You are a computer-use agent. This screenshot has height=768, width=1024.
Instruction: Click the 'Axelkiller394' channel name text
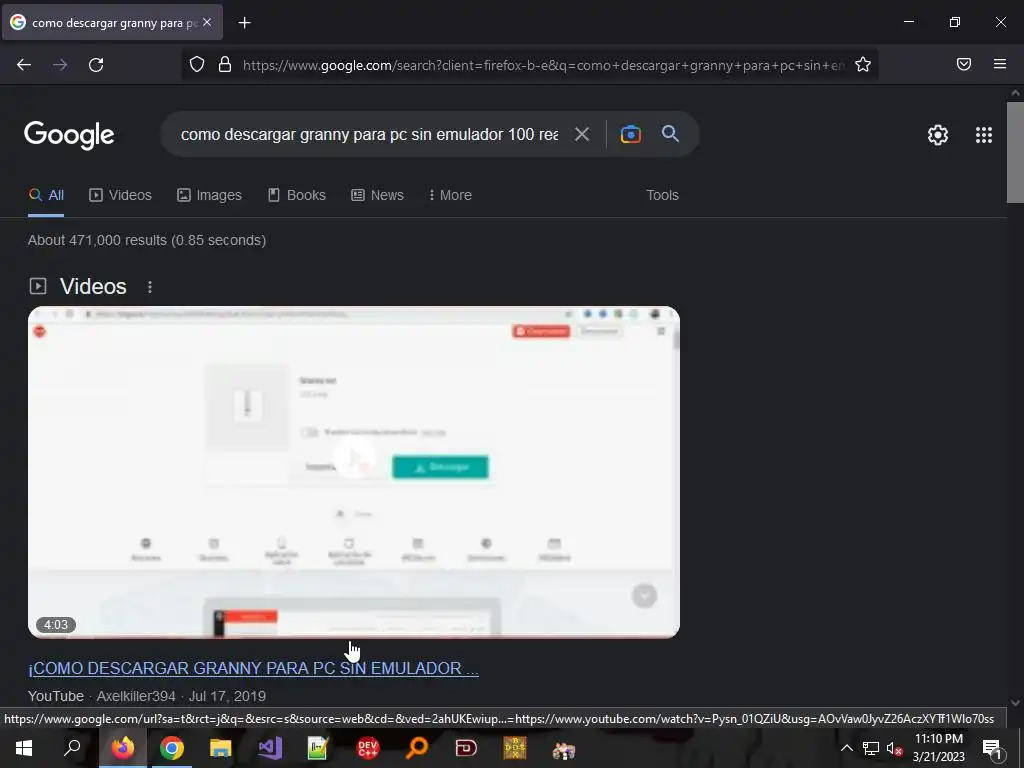pyautogui.click(x=136, y=696)
